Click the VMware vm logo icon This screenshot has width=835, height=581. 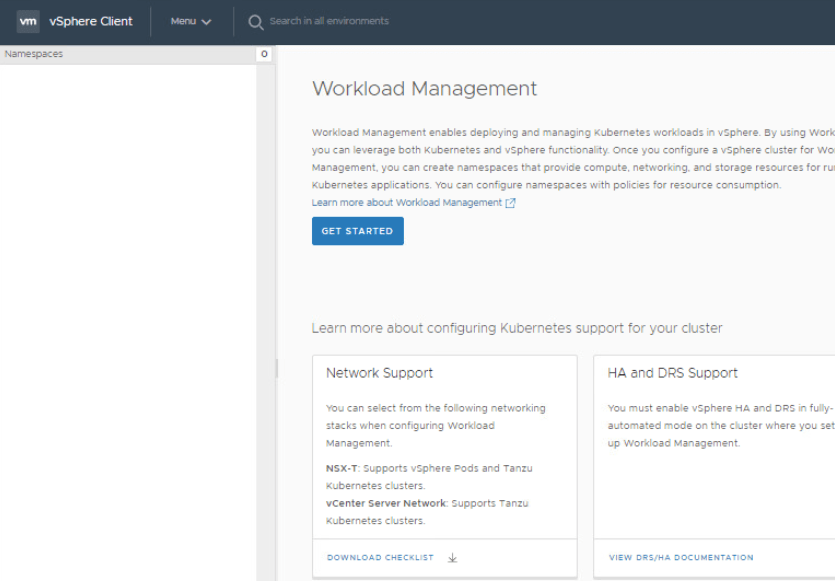click(28, 21)
